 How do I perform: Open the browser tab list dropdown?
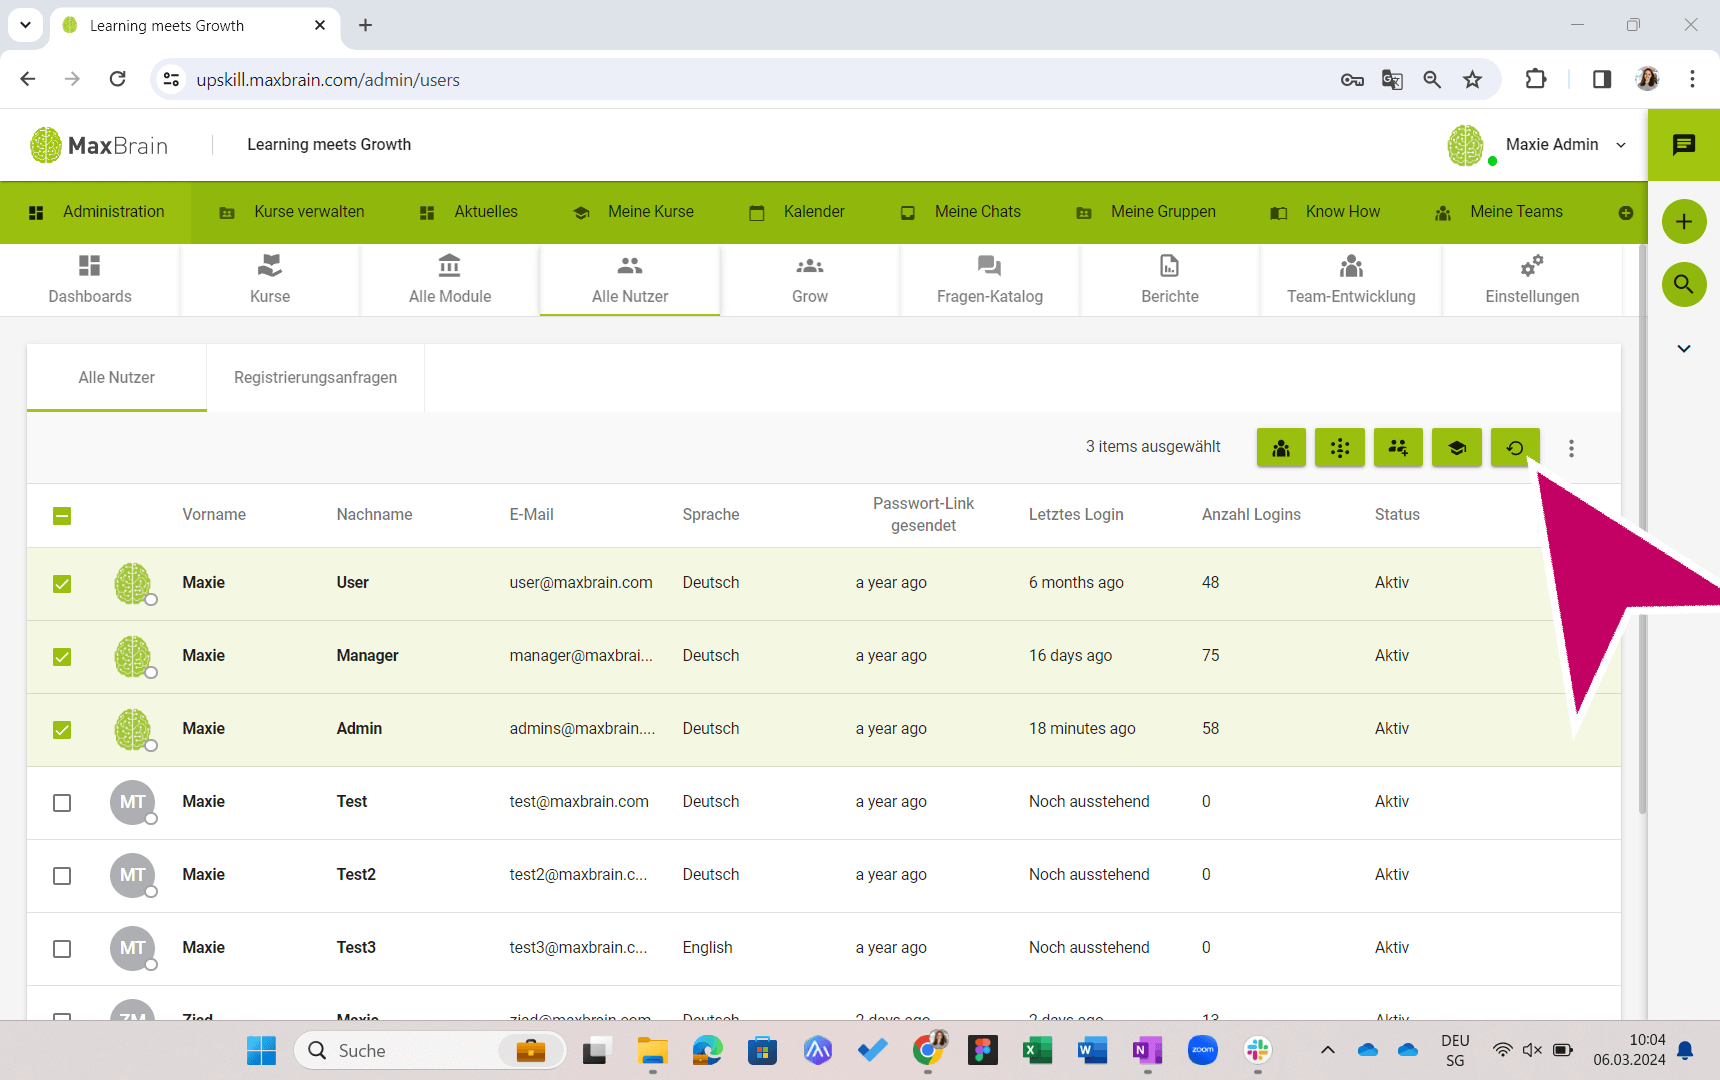pyautogui.click(x=25, y=25)
